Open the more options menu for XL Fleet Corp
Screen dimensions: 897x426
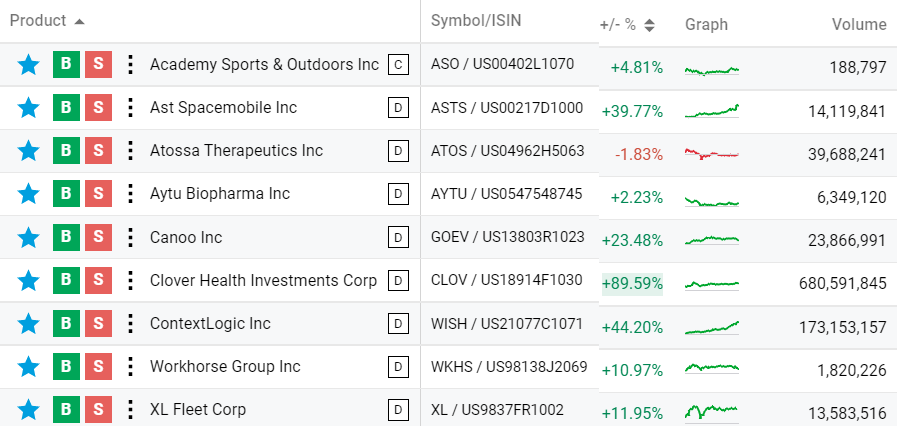tap(130, 409)
